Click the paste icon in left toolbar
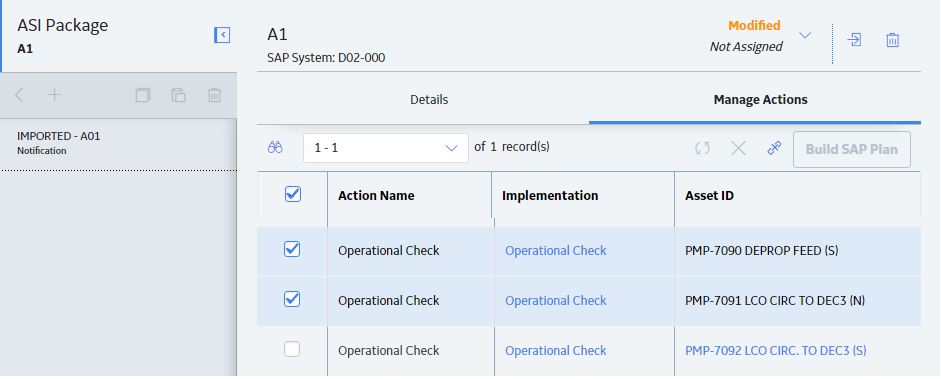Viewport: 941px width, 379px height. point(178,95)
